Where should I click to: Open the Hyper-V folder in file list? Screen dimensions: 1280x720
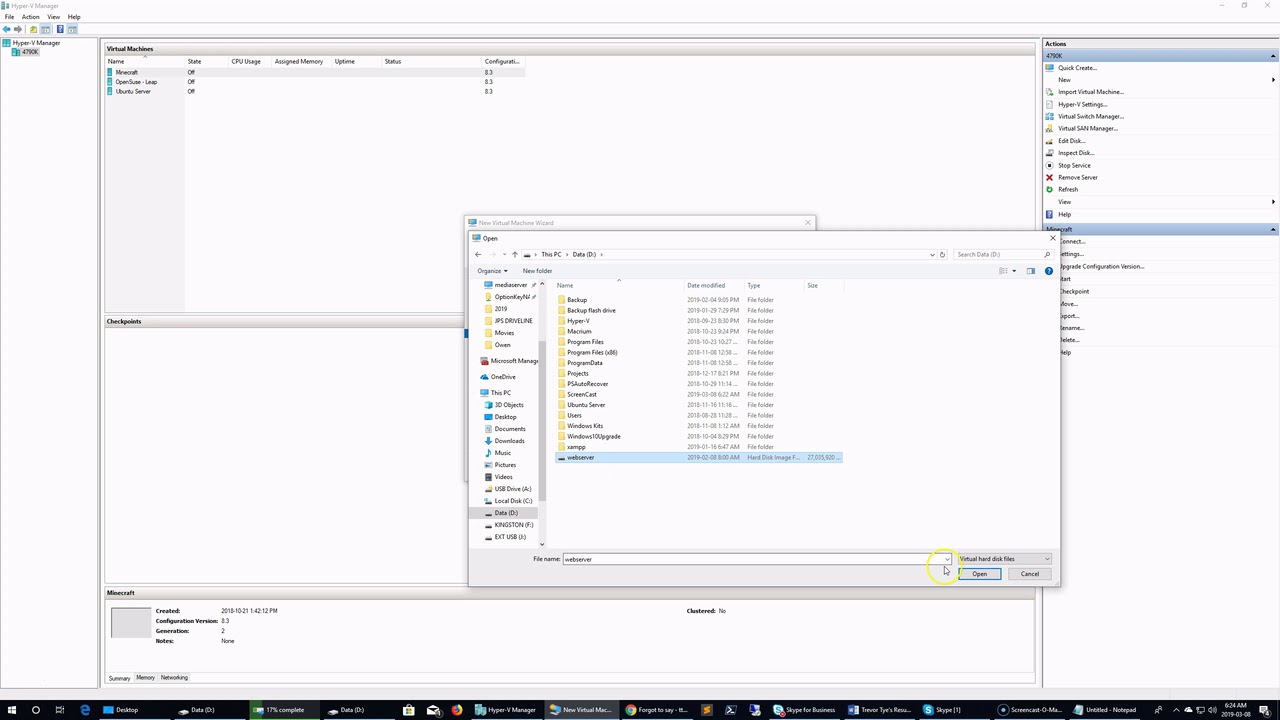[x=578, y=321]
